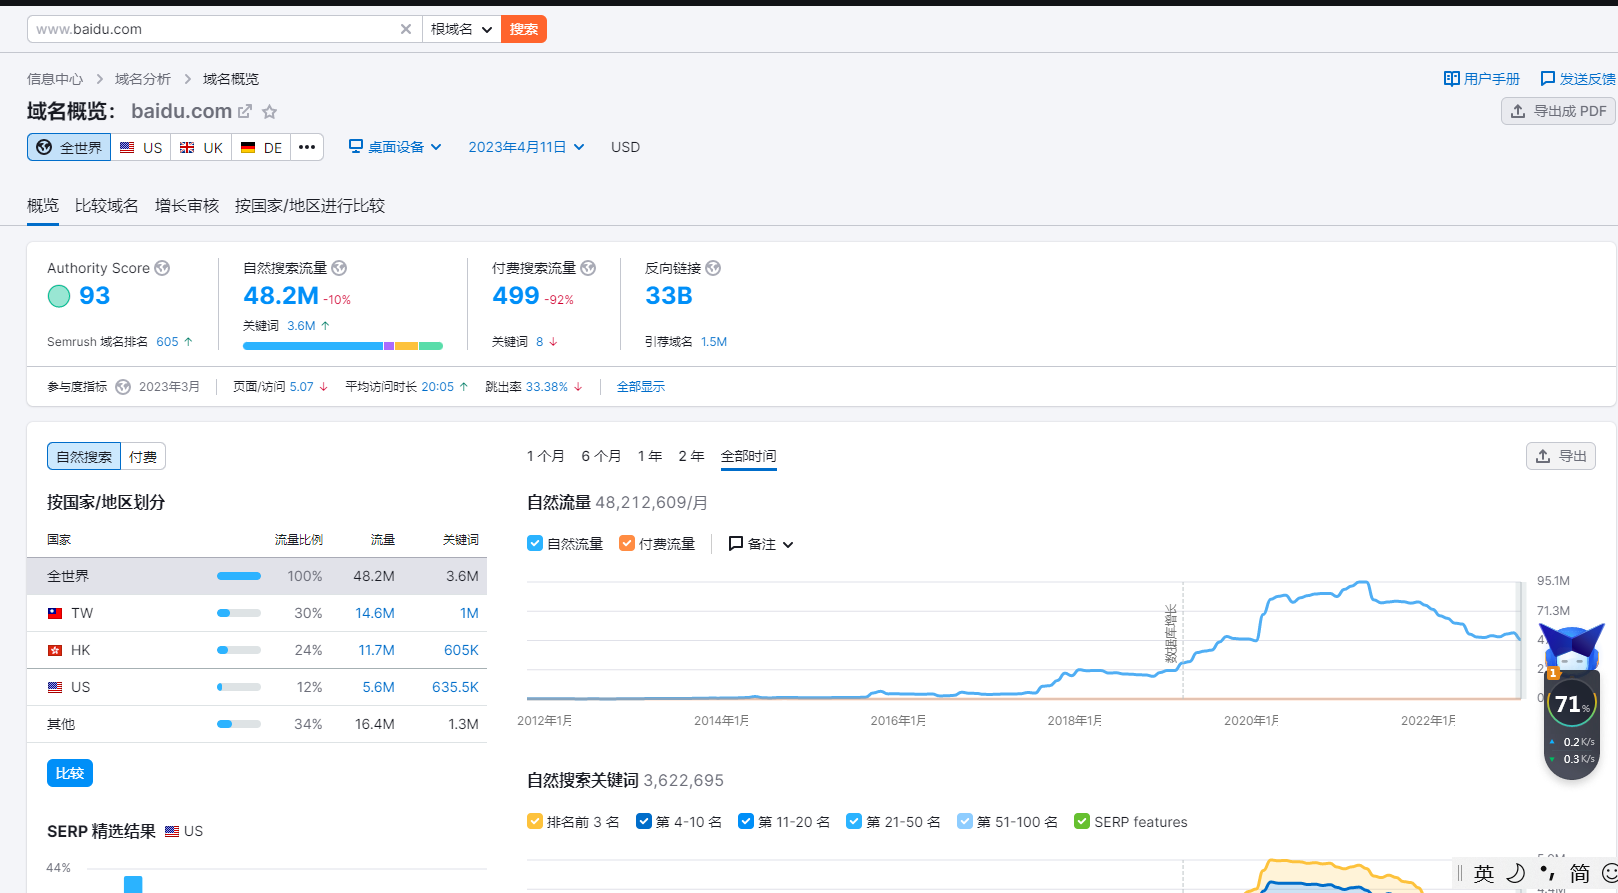Click globe icon next to Authority Score
1618x893 pixels.
click(162, 268)
